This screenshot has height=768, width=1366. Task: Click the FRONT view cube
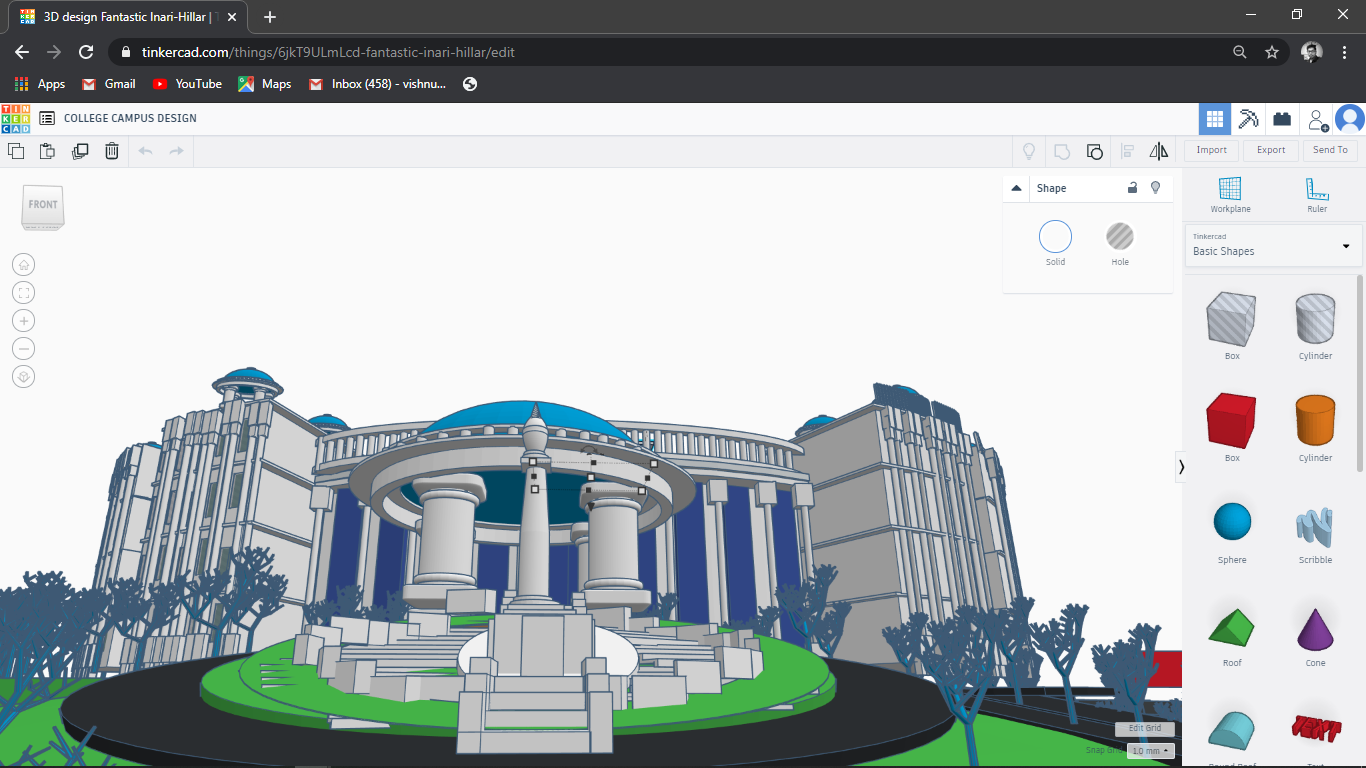[43, 207]
